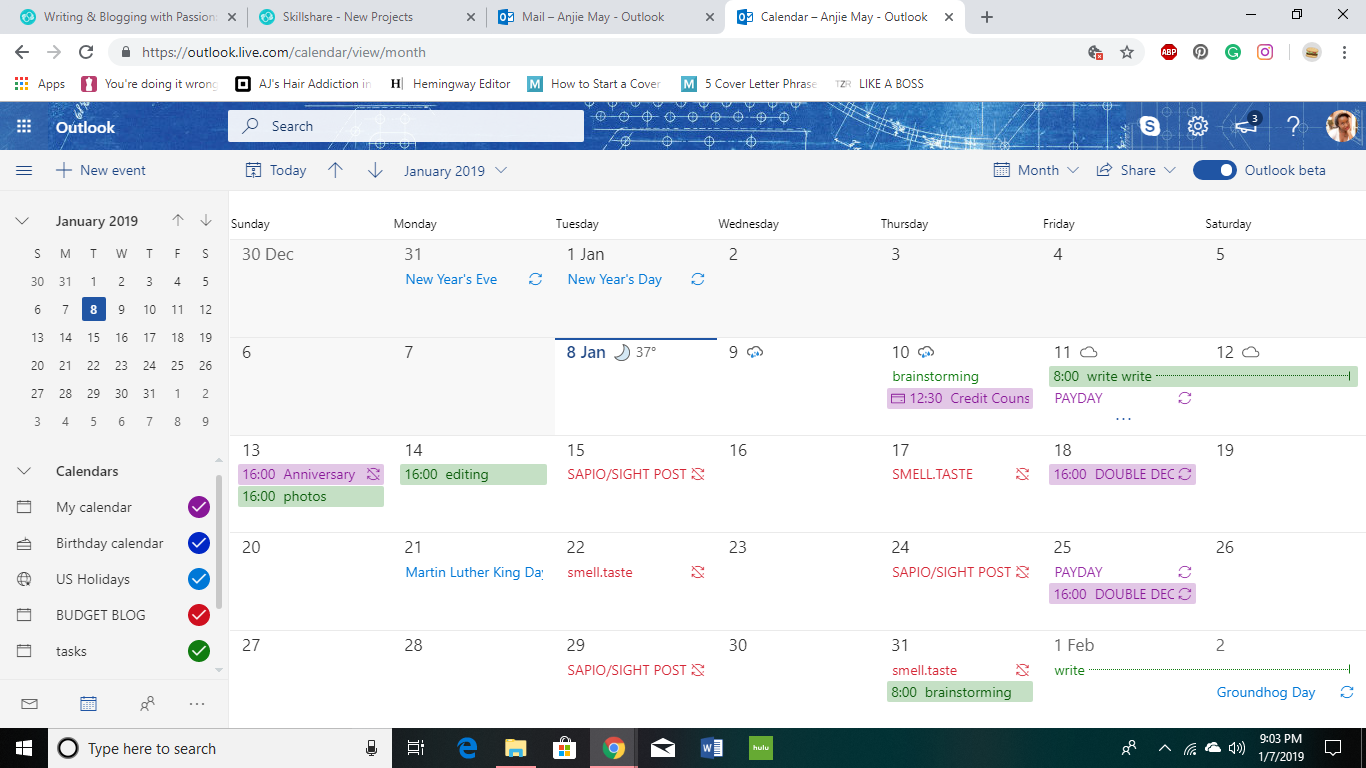Switch to Mail Anjie May Outlook tab
This screenshot has width=1366, height=768.
point(605,17)
